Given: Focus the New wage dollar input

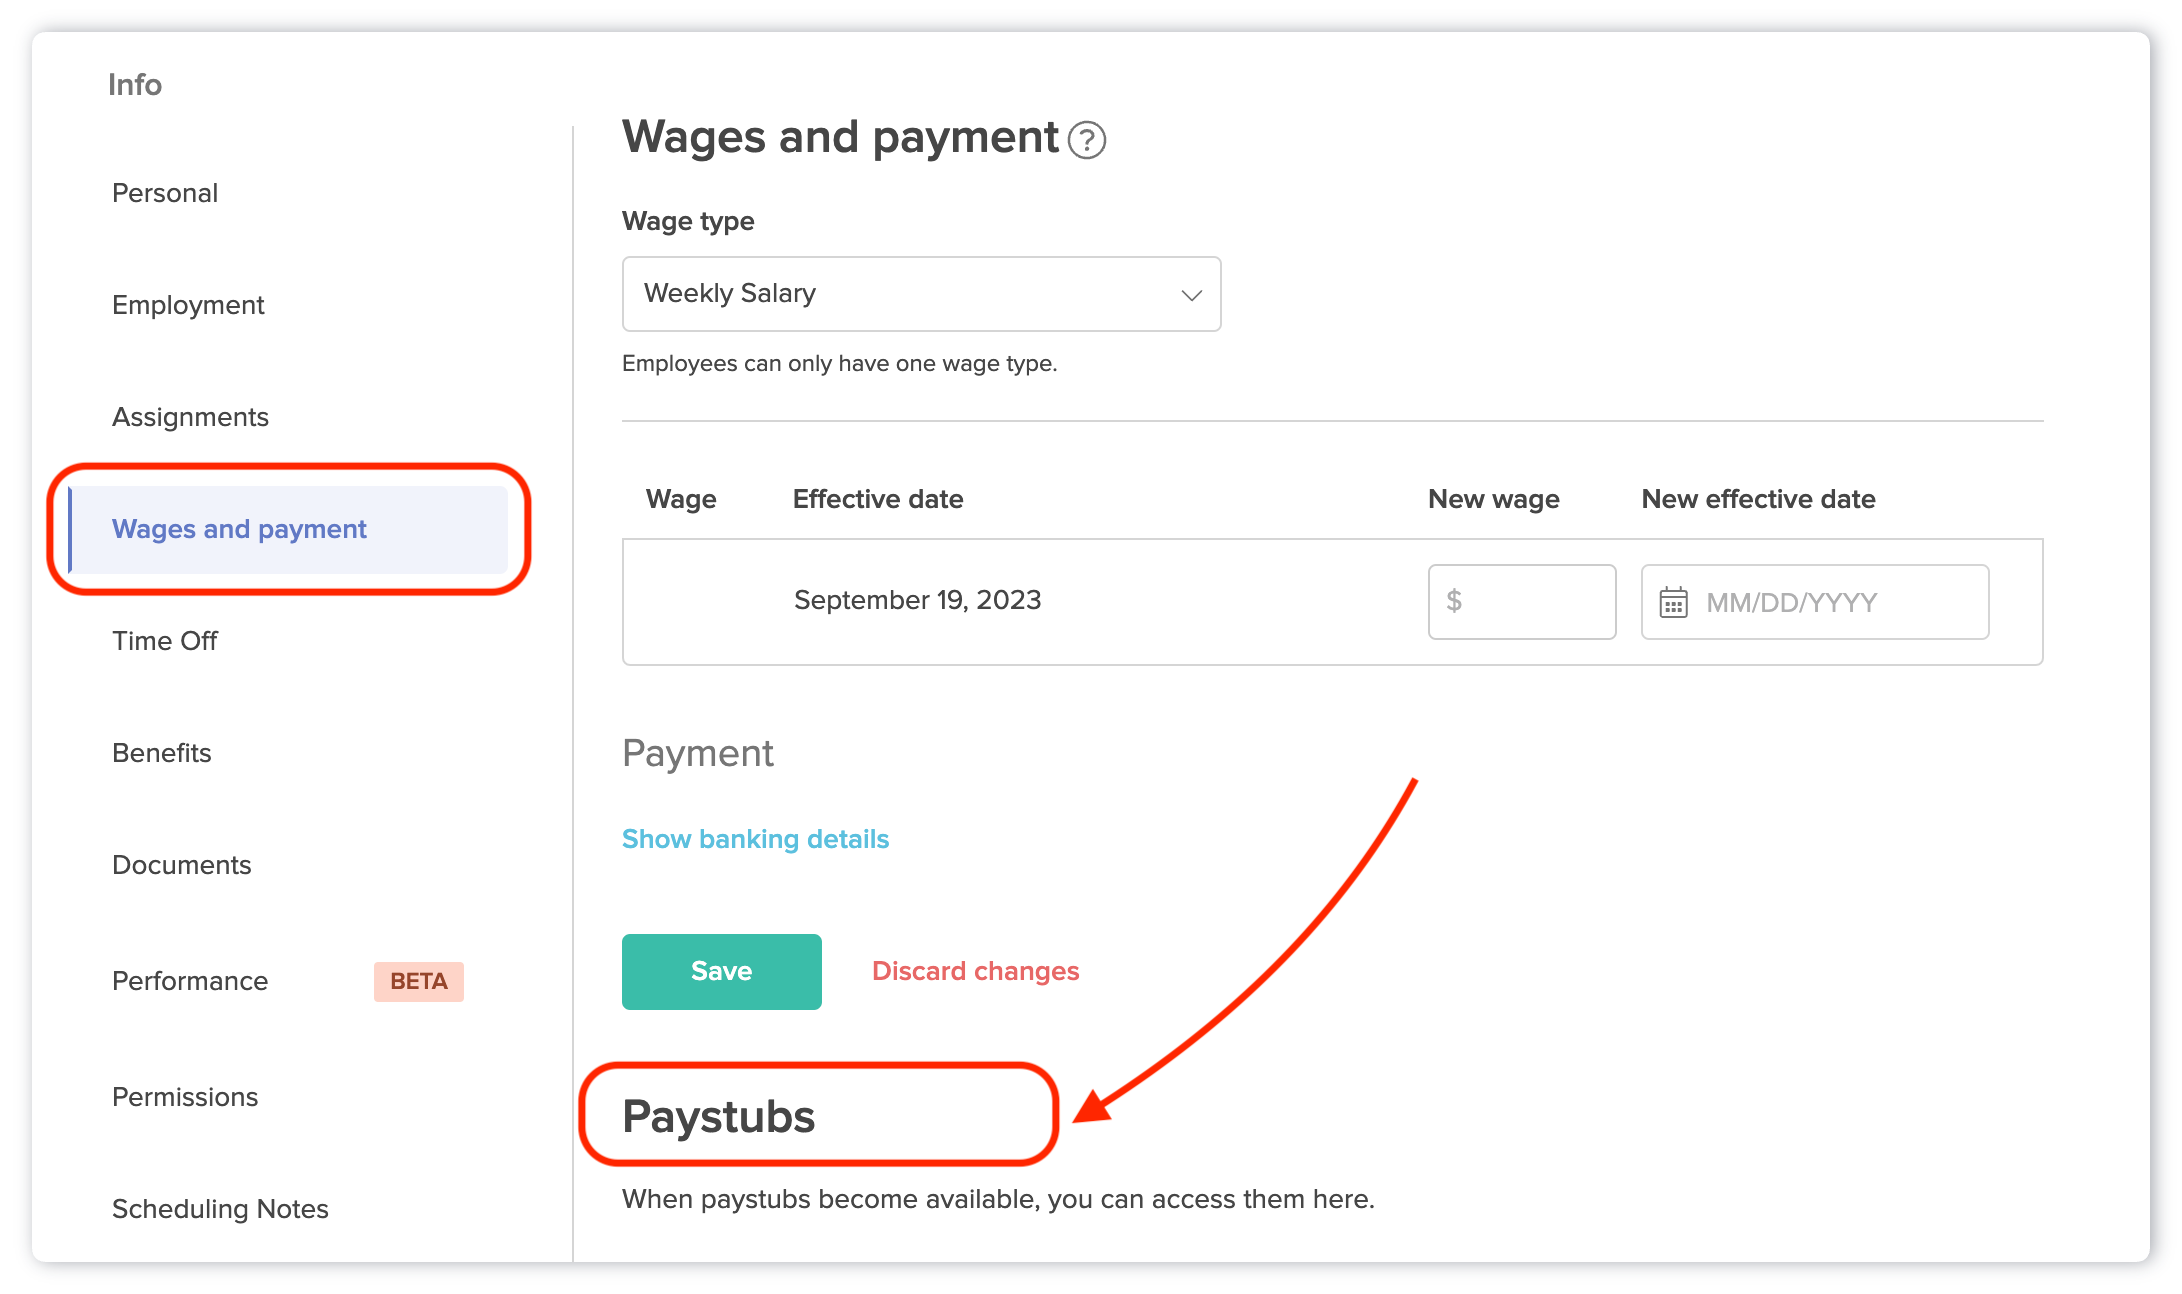Looking at the screenshot, I should coord(1532,602).
